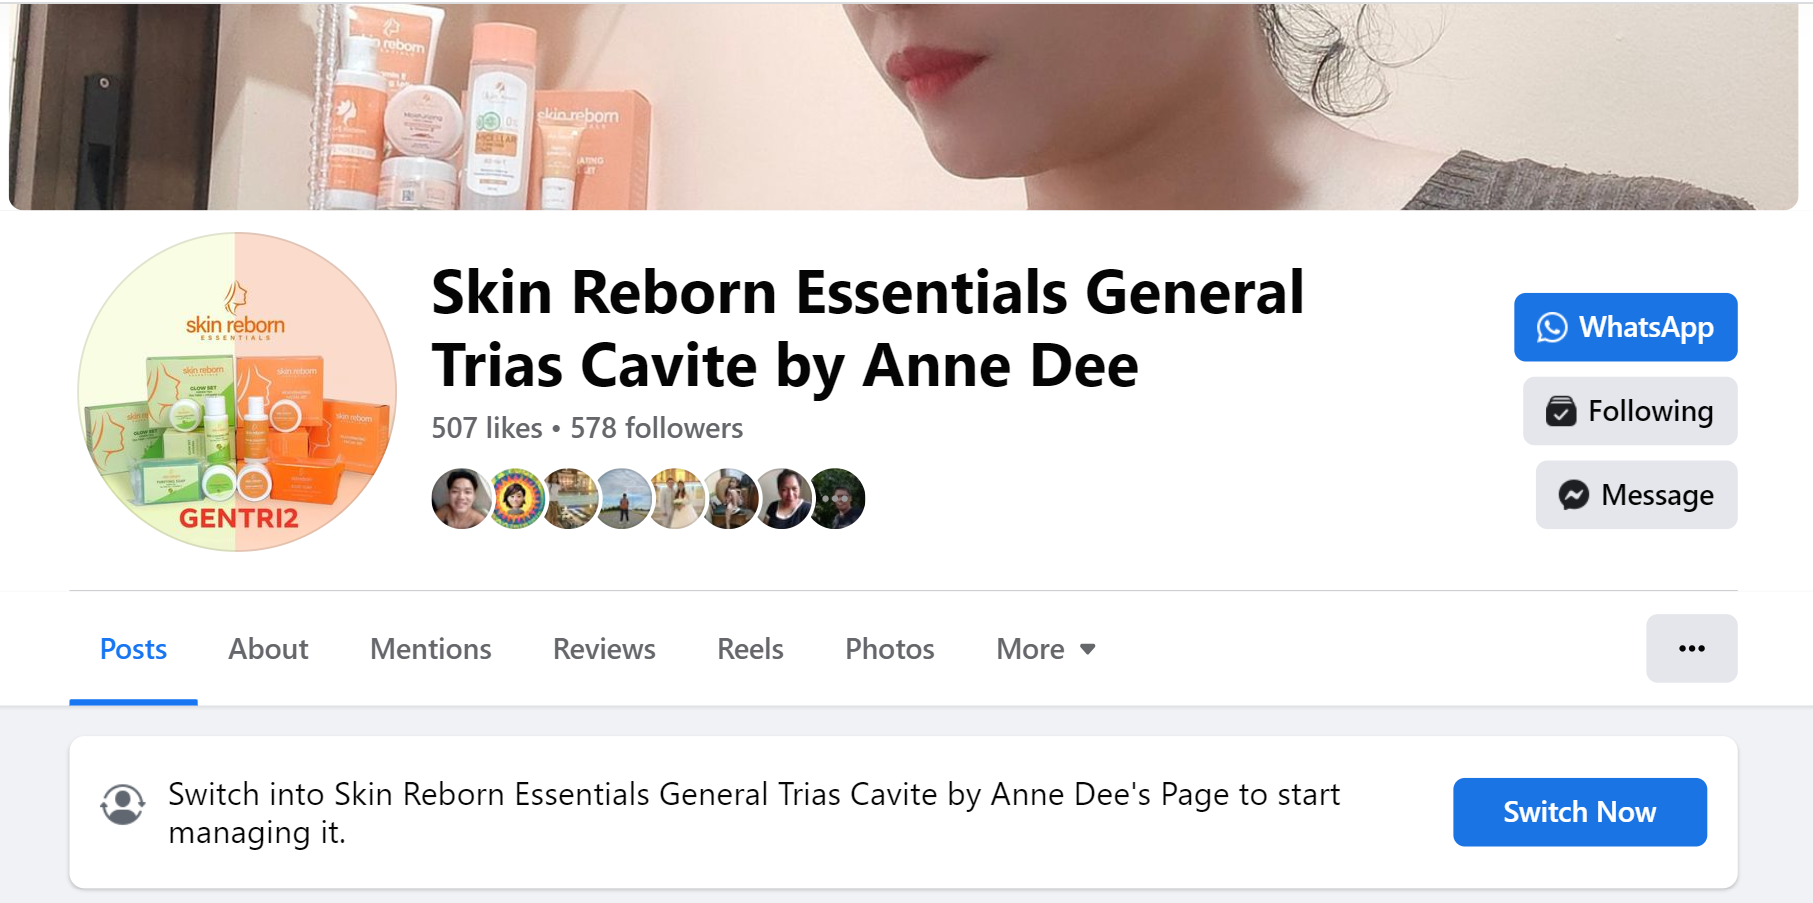Image resolution: width=1813 pixels, height=903 pixels.
Task: Select the Photos tab
Action: (x=889, y=649)
